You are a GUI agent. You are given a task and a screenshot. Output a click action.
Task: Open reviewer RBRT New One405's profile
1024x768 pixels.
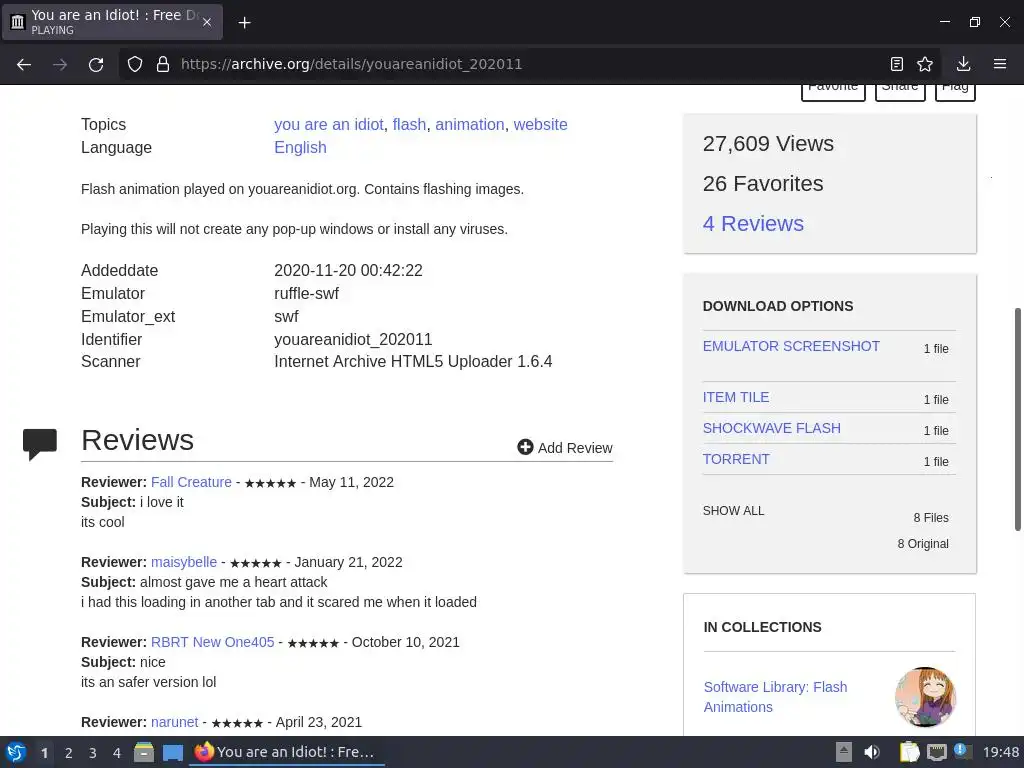click(x=212, y=642)
